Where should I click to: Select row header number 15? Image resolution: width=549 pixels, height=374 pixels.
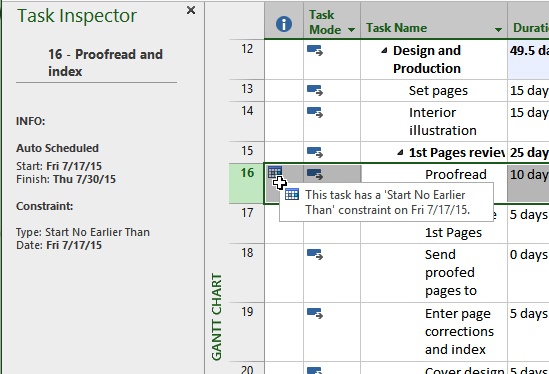coord(247,151)
